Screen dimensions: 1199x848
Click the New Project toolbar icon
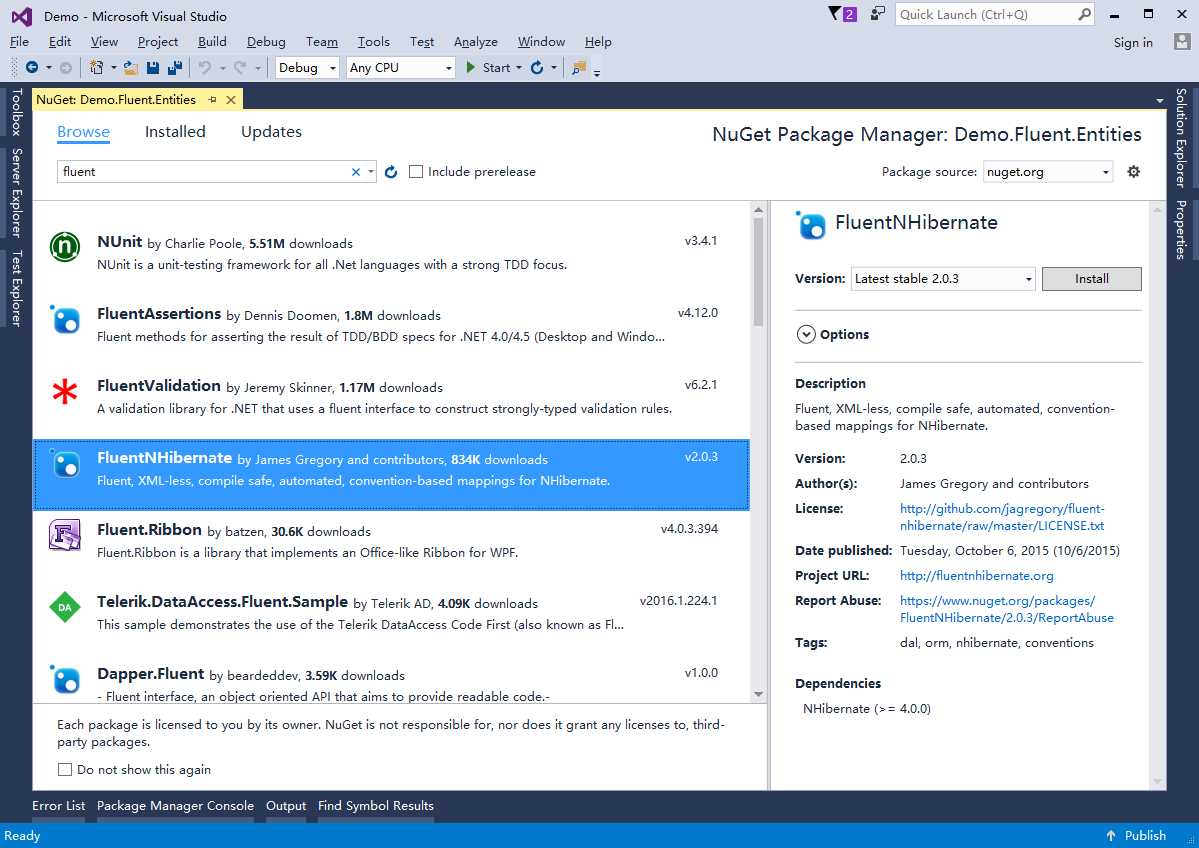96,67
